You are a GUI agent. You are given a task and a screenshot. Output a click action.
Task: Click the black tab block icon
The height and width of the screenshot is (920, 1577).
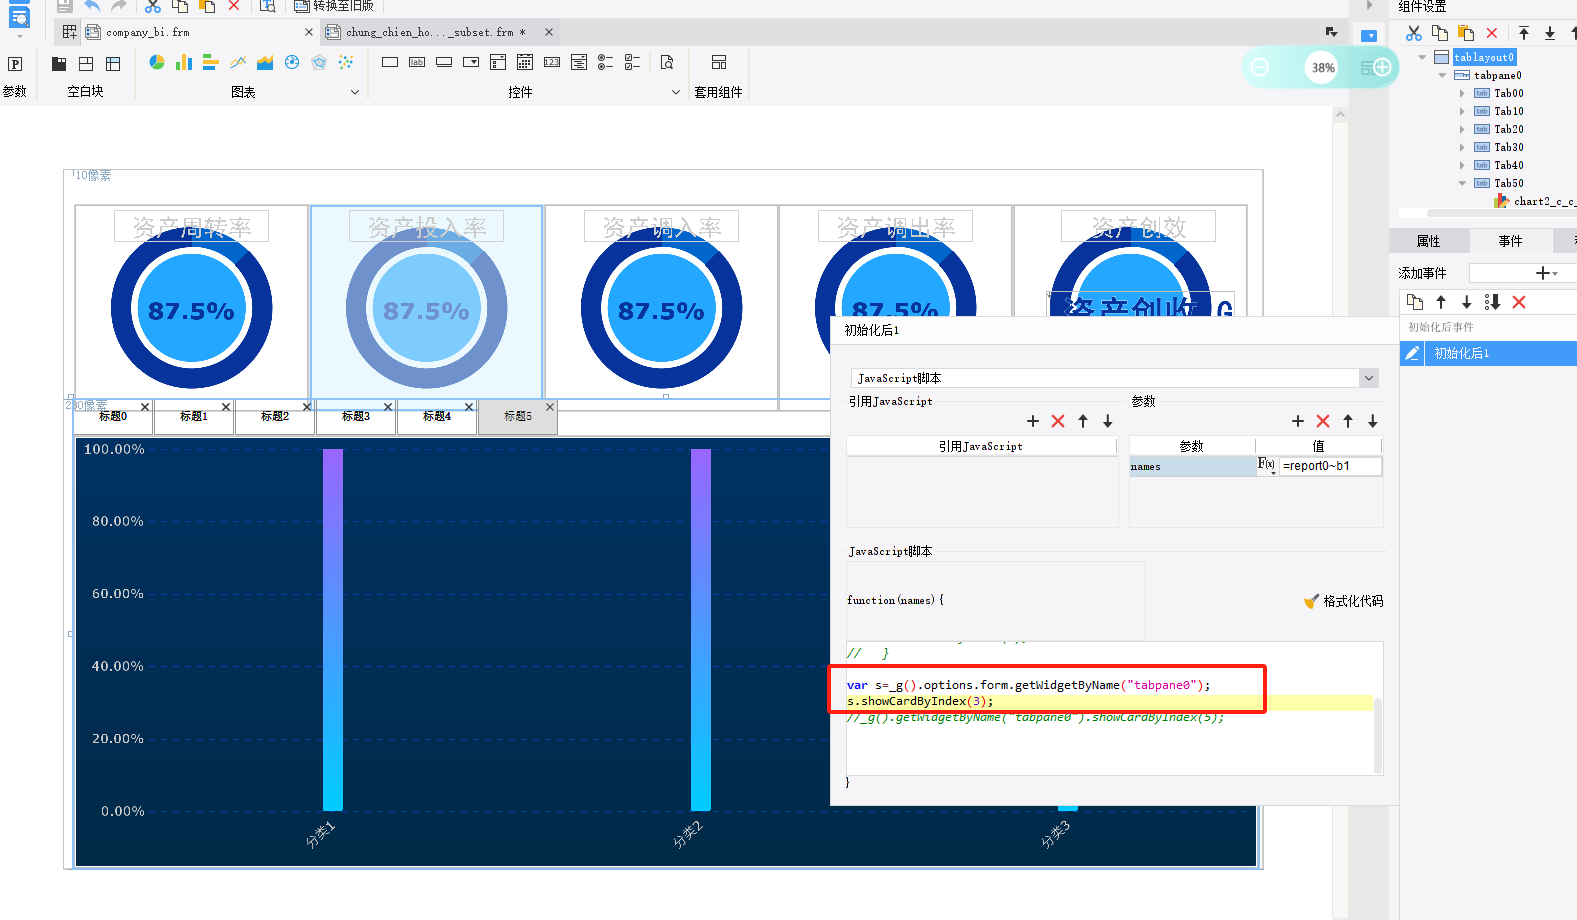coord(59,64)
